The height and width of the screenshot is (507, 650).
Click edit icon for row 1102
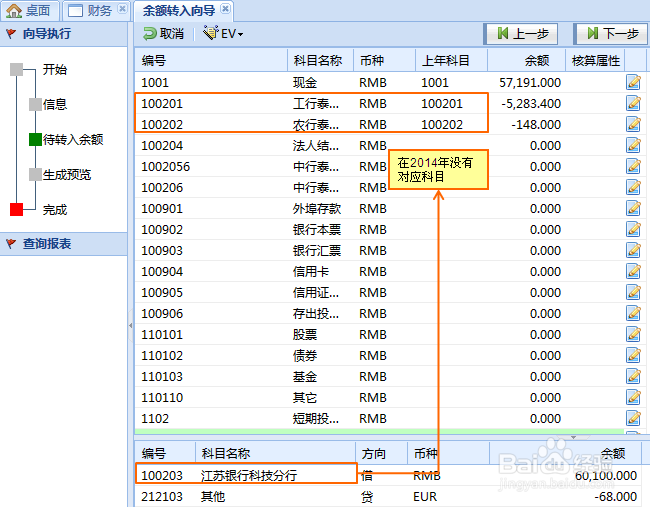pyautogui.click(x=633, y=418)
